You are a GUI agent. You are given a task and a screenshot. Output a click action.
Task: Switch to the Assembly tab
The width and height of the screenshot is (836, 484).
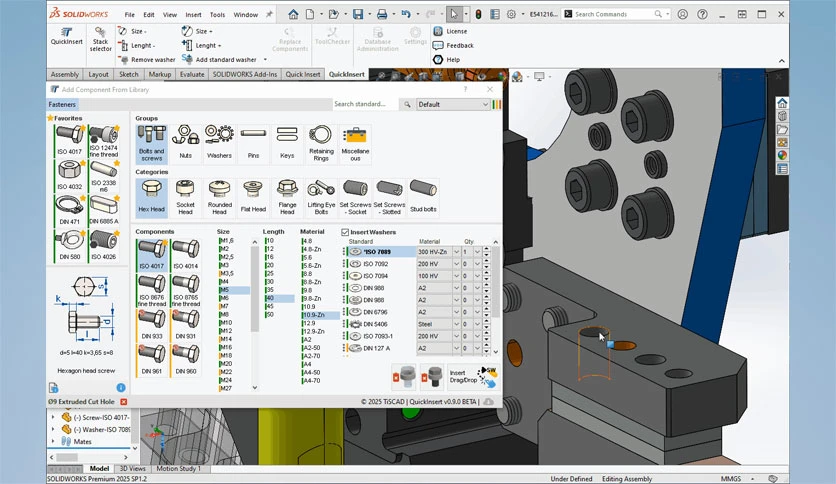coord(65,75)
